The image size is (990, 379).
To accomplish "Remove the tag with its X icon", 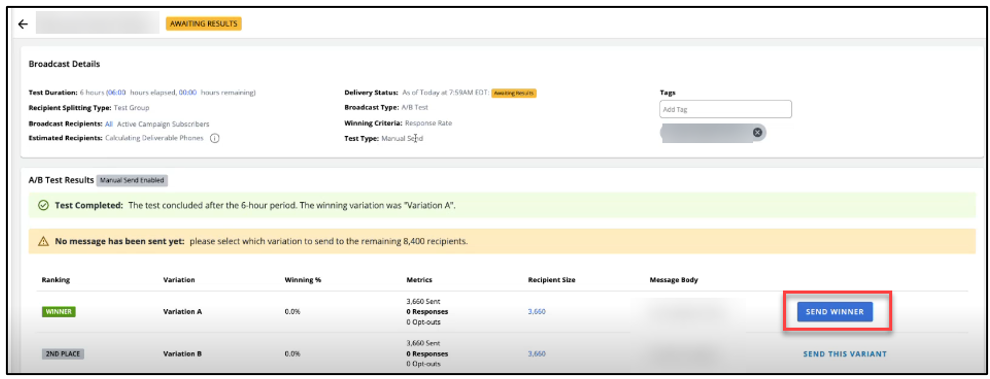I will coord(757,133).
